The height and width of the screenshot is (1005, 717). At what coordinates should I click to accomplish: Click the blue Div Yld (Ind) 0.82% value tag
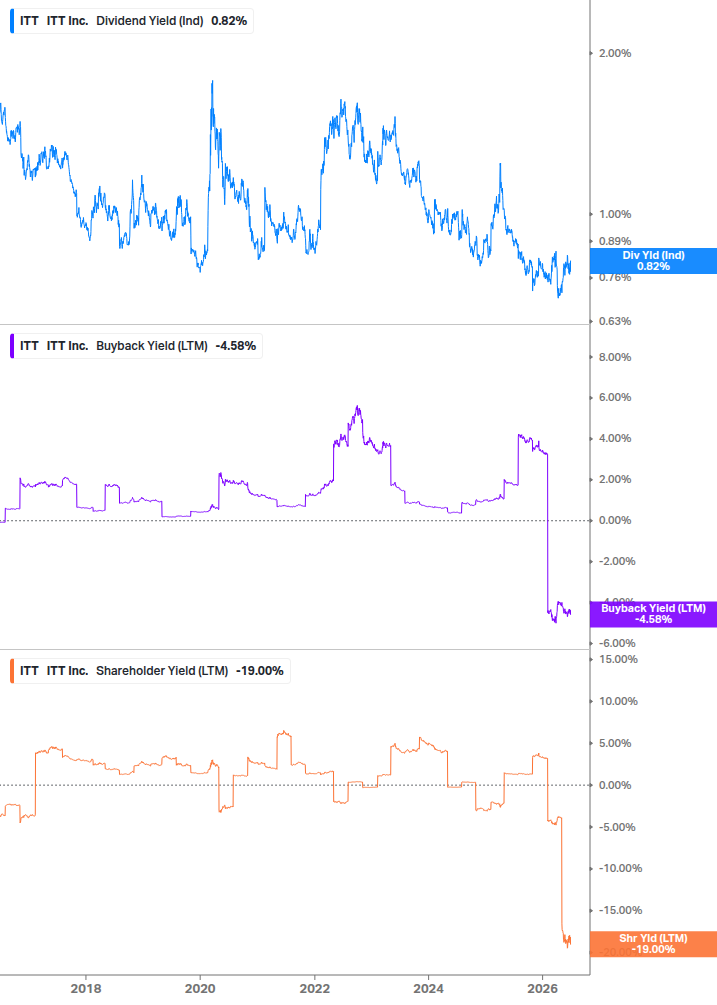click(653, 261)
